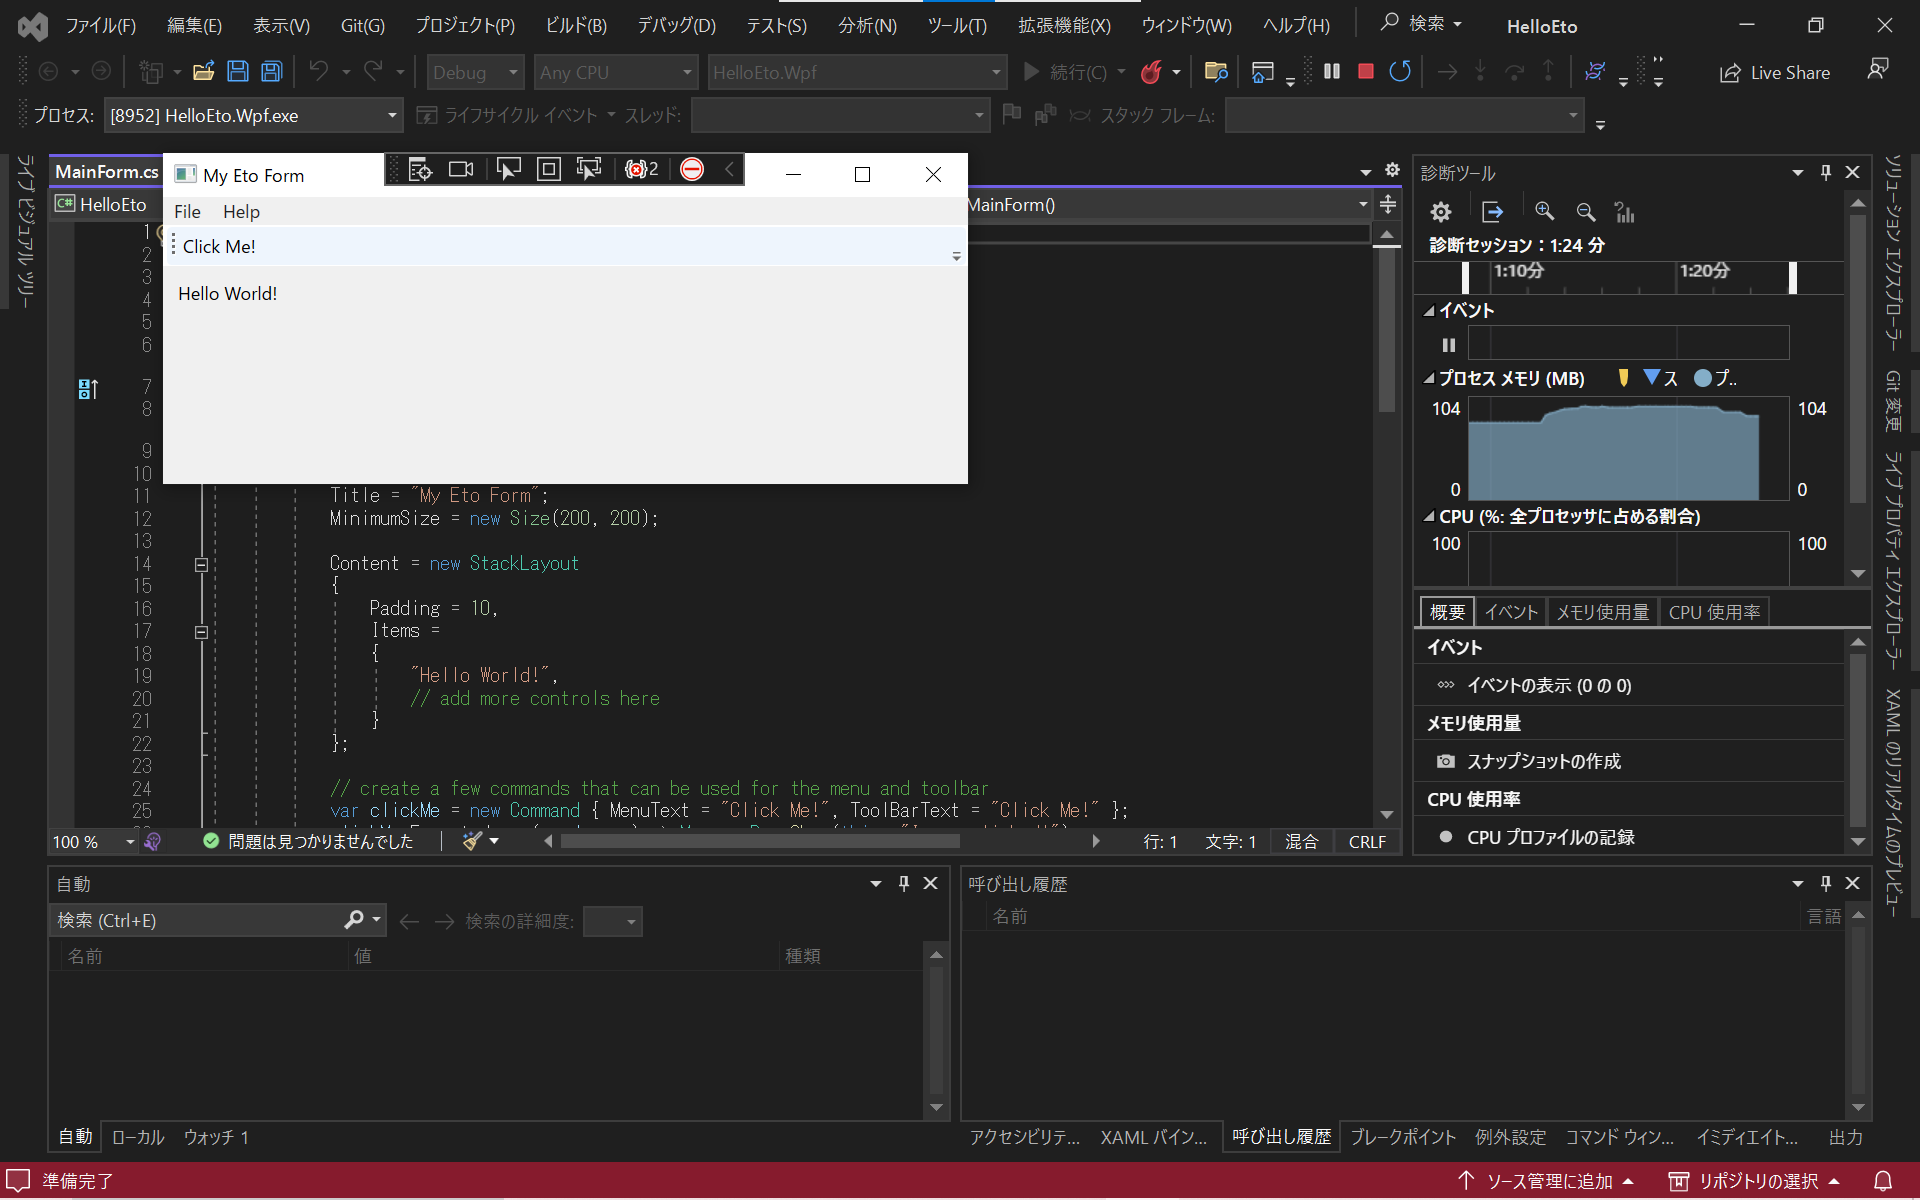Pin the diagnostic tools panel
The width and height of the screenshot is (1920, 1200).
(x=1825, y=172)
